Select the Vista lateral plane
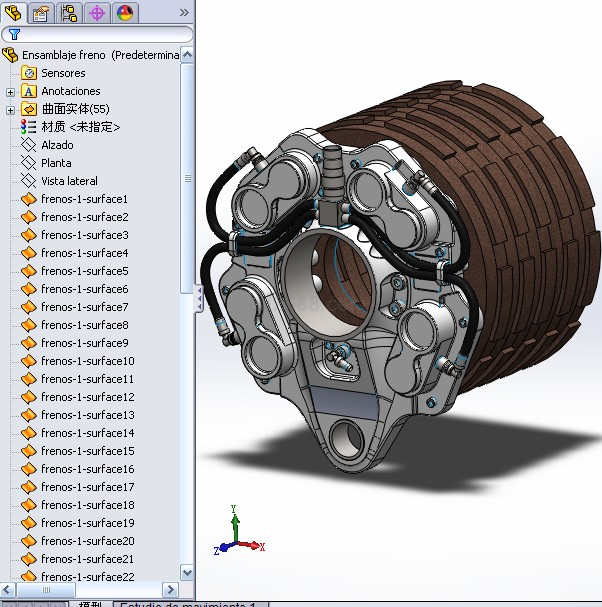Image resolution: width=602 pixels, height=607 pixels. (69, 181)
